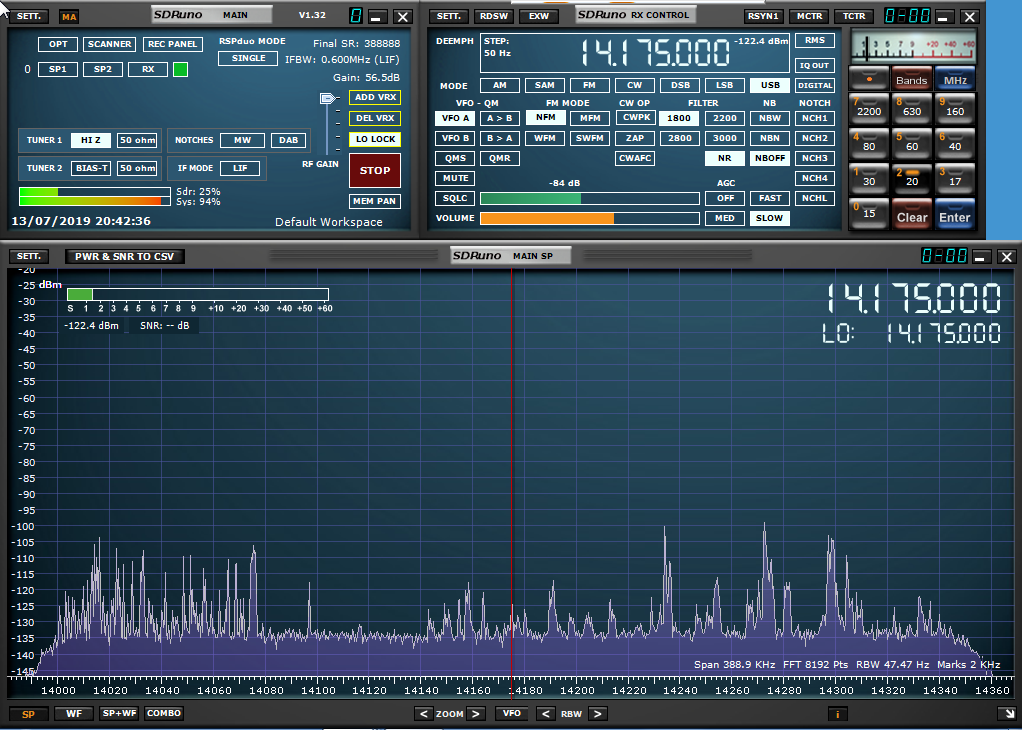Image resolution: width=1022 pixels, height=730 pixels.
Task: Toggle LO LOCK
Action: point(375,139)
